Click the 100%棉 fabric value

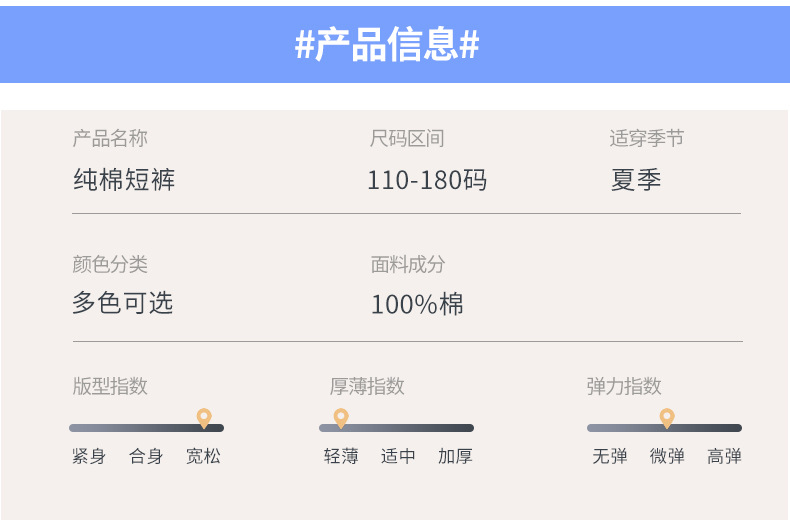417,304
